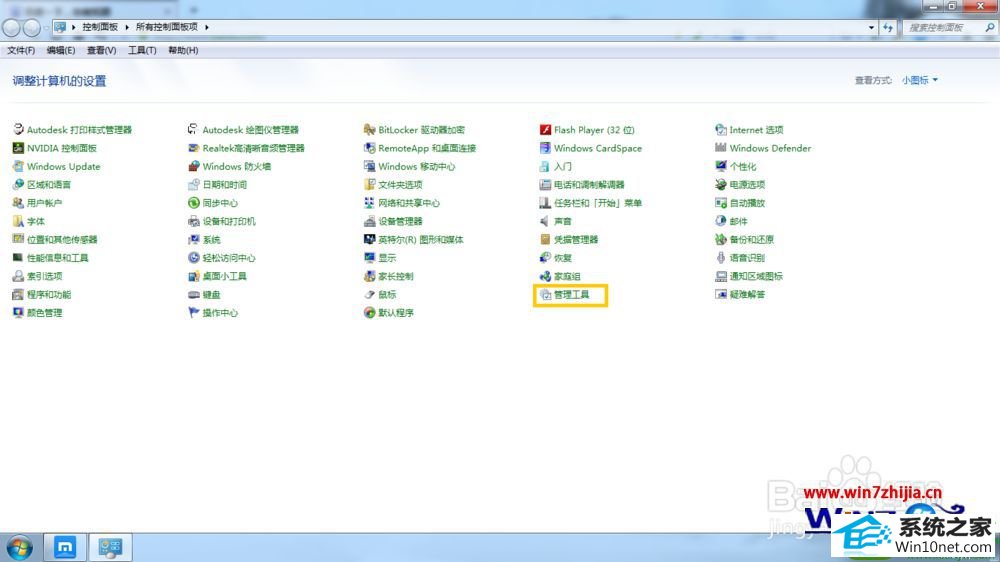Open the 文件(F) menu
The height and width of the screenshot is (562, 1000).
(21, 50)
